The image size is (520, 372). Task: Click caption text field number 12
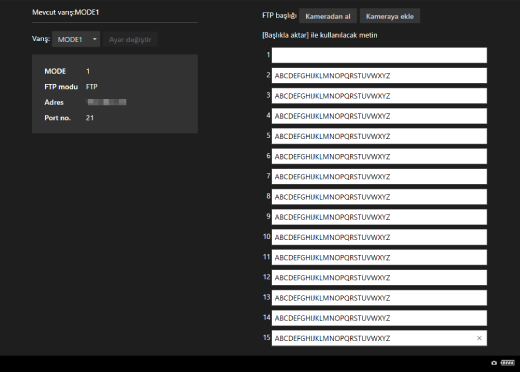coord(379,278)
